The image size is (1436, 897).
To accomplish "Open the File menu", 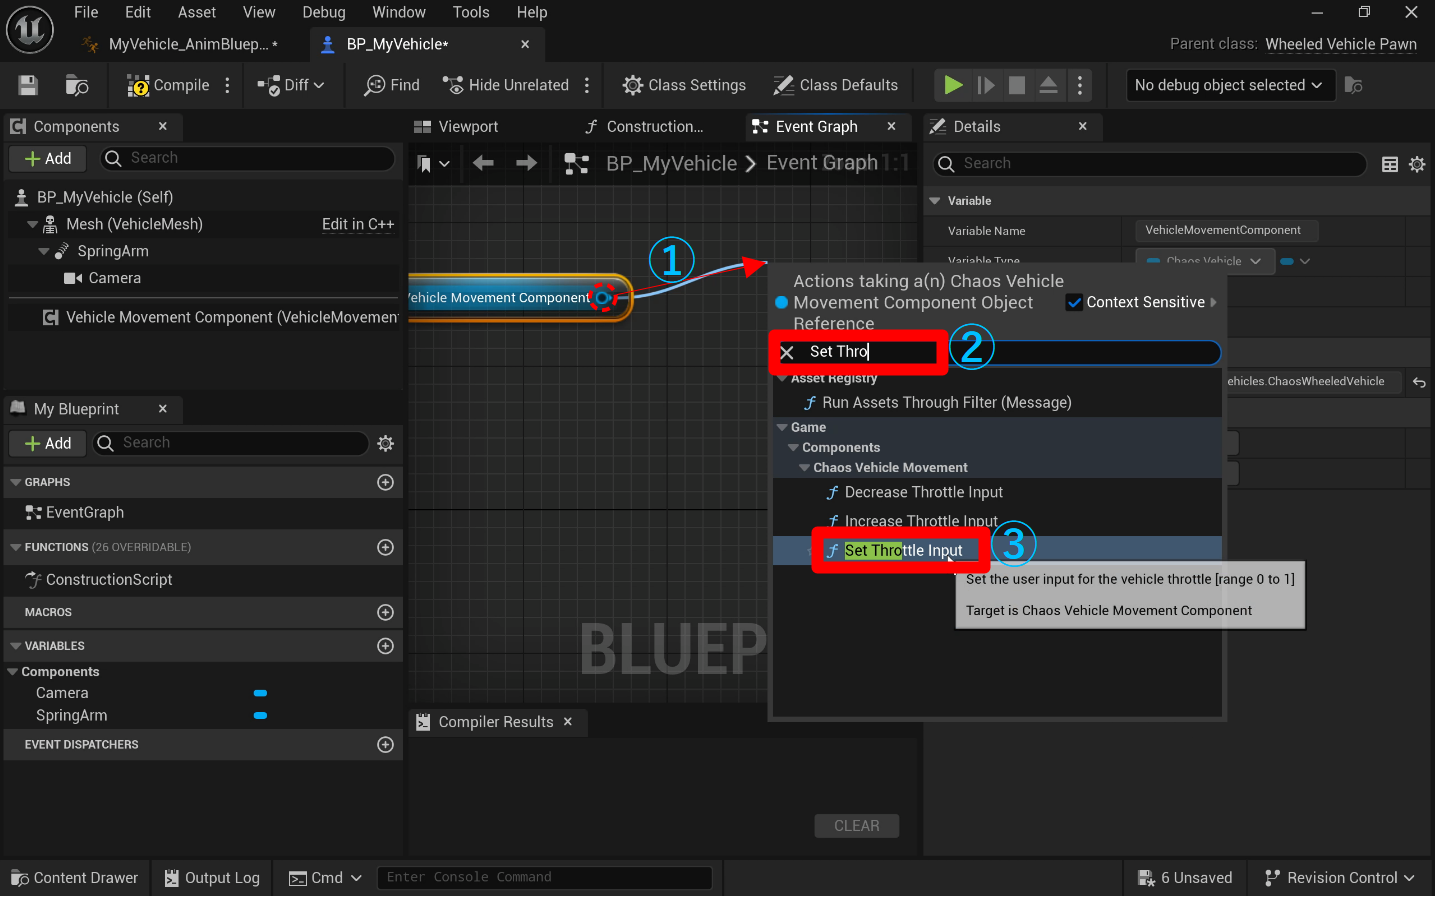I will coord(86,12).
